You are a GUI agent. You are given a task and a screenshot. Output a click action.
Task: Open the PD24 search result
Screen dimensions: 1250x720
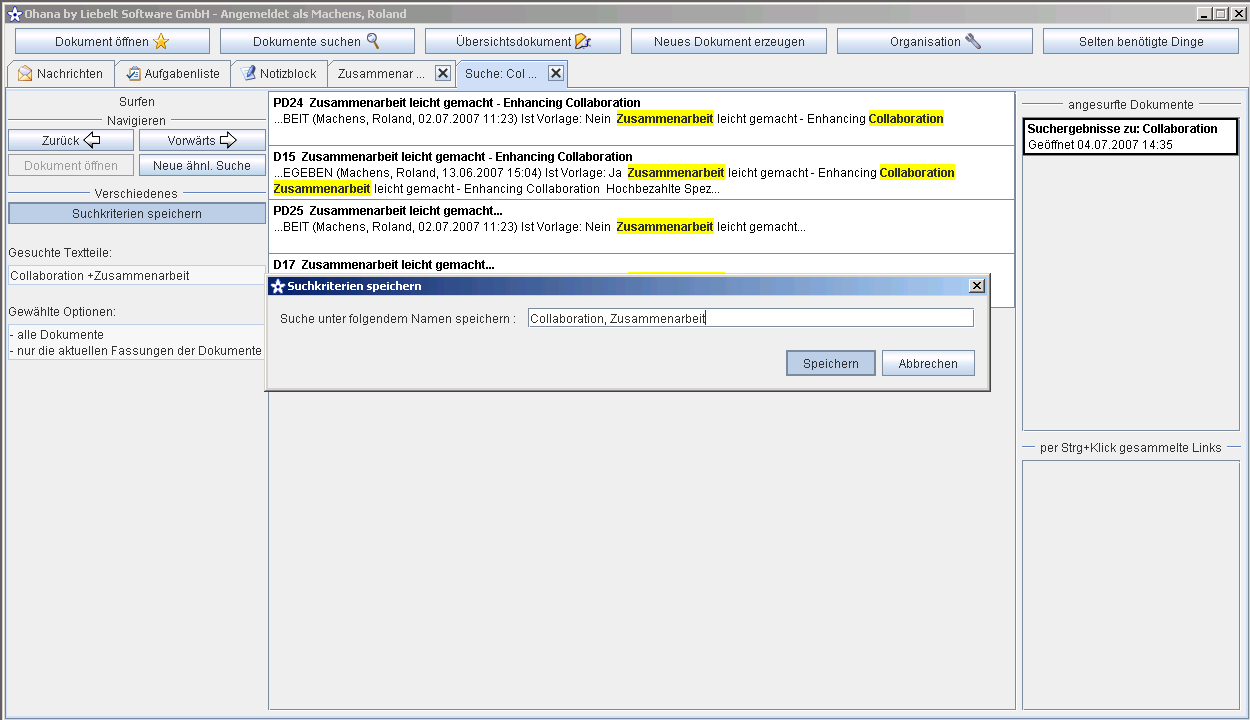pyautogui.click(x=456, y=103)
